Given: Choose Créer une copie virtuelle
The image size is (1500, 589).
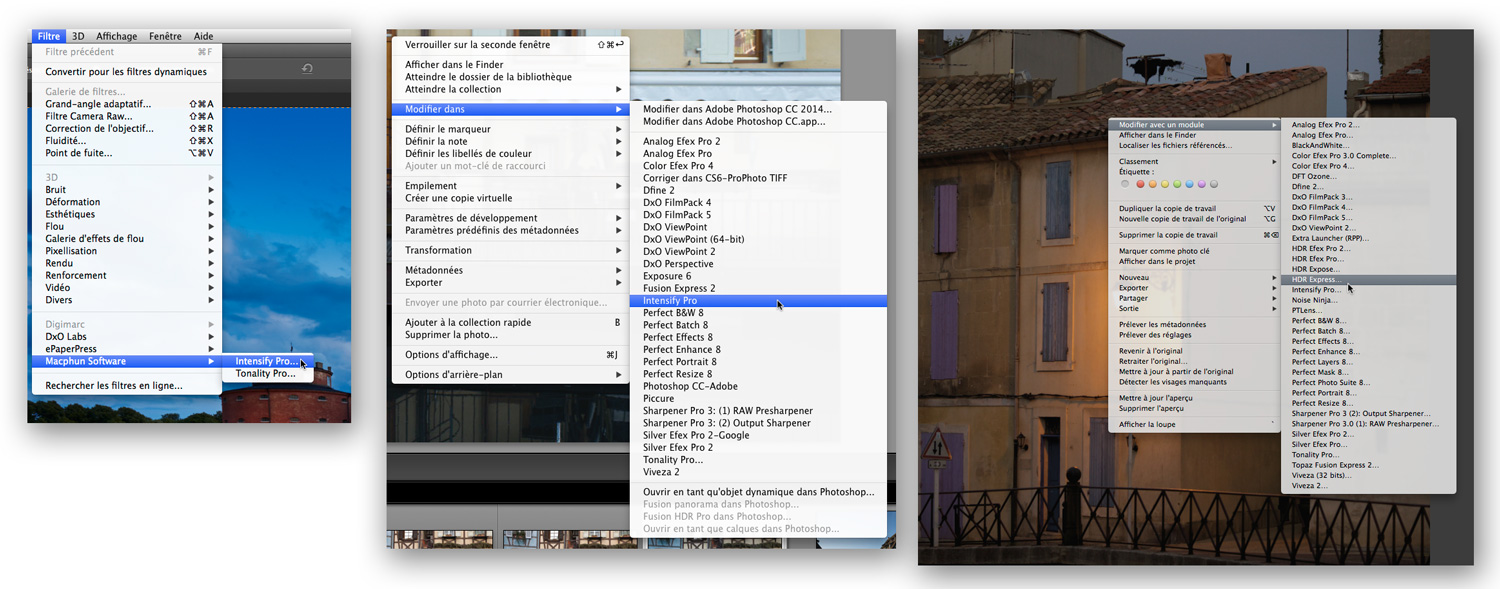Looking at the screenshot, I should (510, 198).
